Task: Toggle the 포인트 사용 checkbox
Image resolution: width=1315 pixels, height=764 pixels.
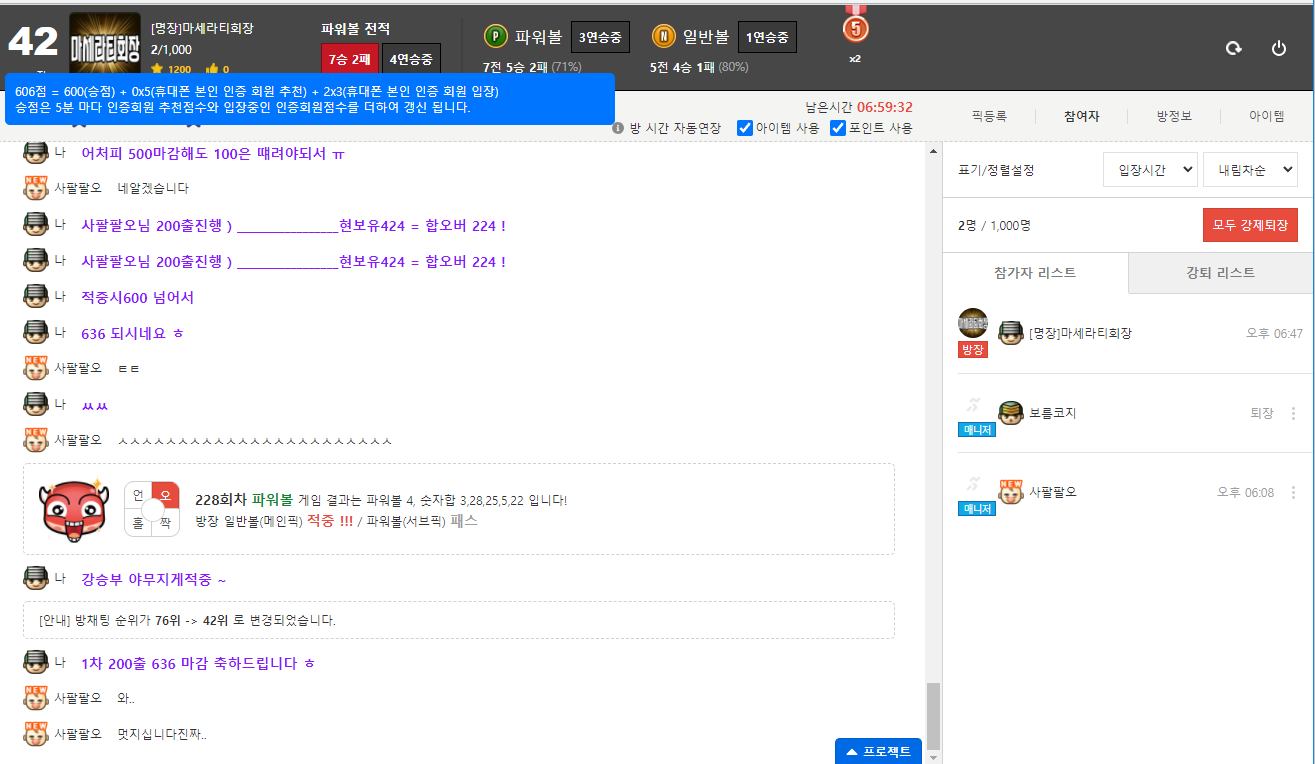Action: [x=838, y=128]
